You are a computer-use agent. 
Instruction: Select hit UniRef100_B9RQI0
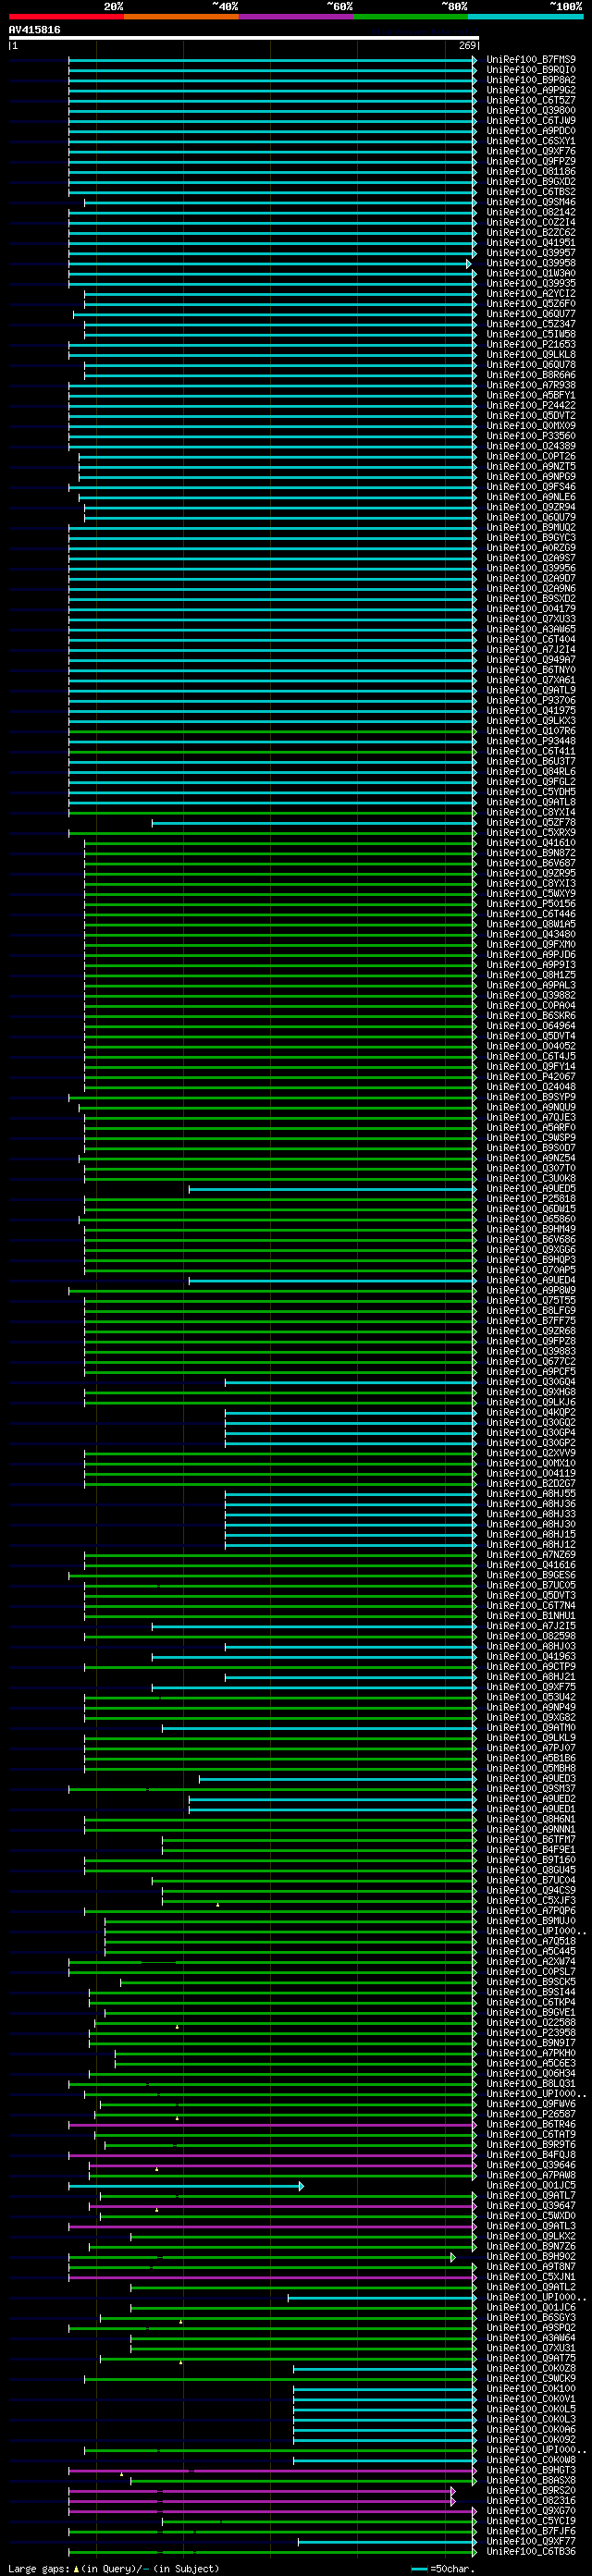(x=531, y=70)
